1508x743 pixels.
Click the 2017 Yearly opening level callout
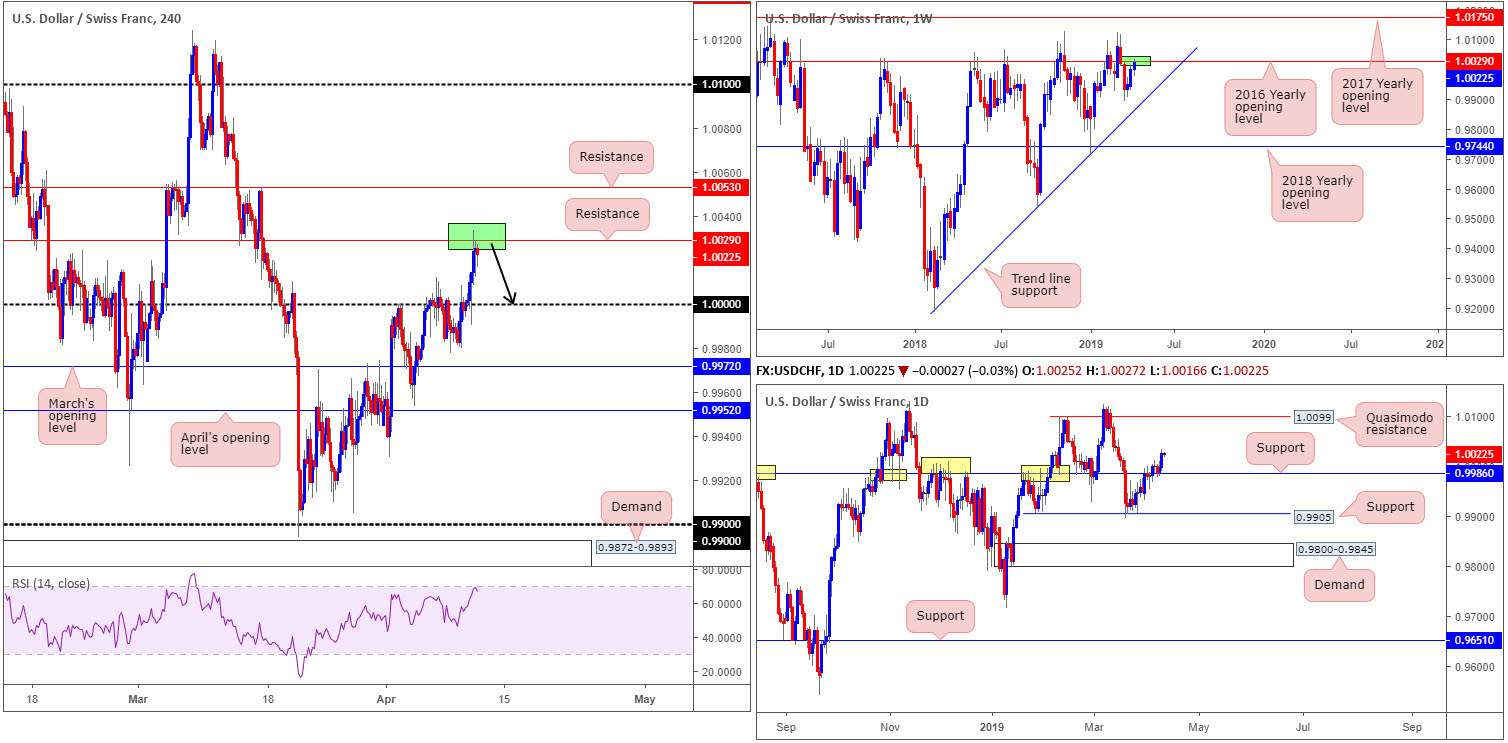(x=1378, y=97)
